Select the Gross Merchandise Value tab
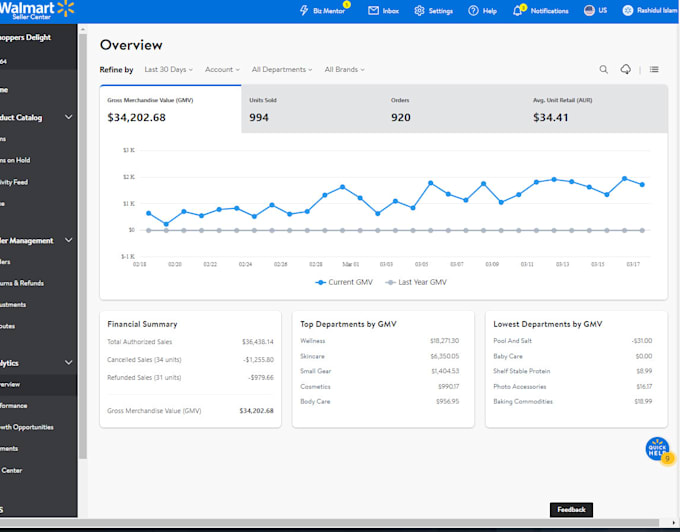680x532 pixels. (x=170, y=109)
